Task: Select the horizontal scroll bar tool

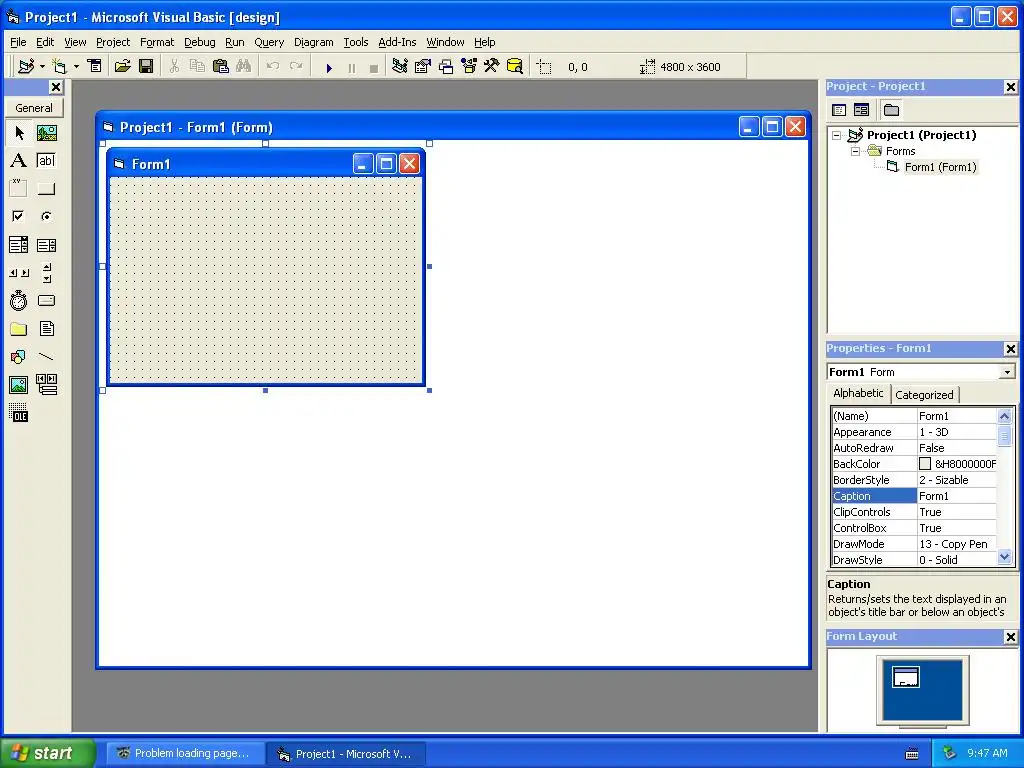Action: point(19,273)
